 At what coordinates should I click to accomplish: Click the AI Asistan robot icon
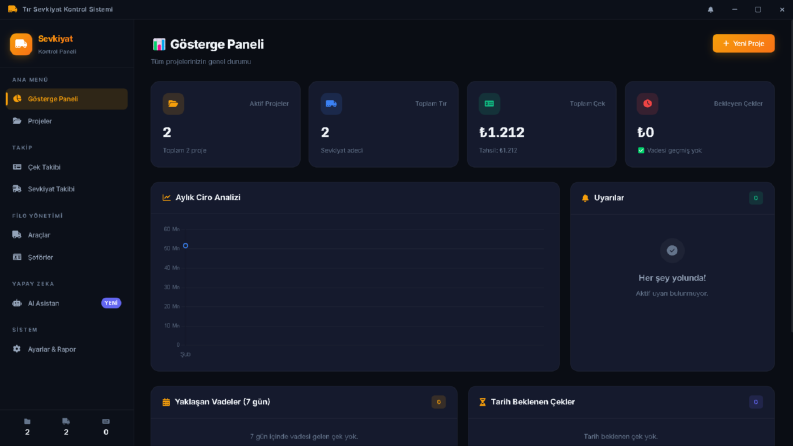tap(17, 303)
